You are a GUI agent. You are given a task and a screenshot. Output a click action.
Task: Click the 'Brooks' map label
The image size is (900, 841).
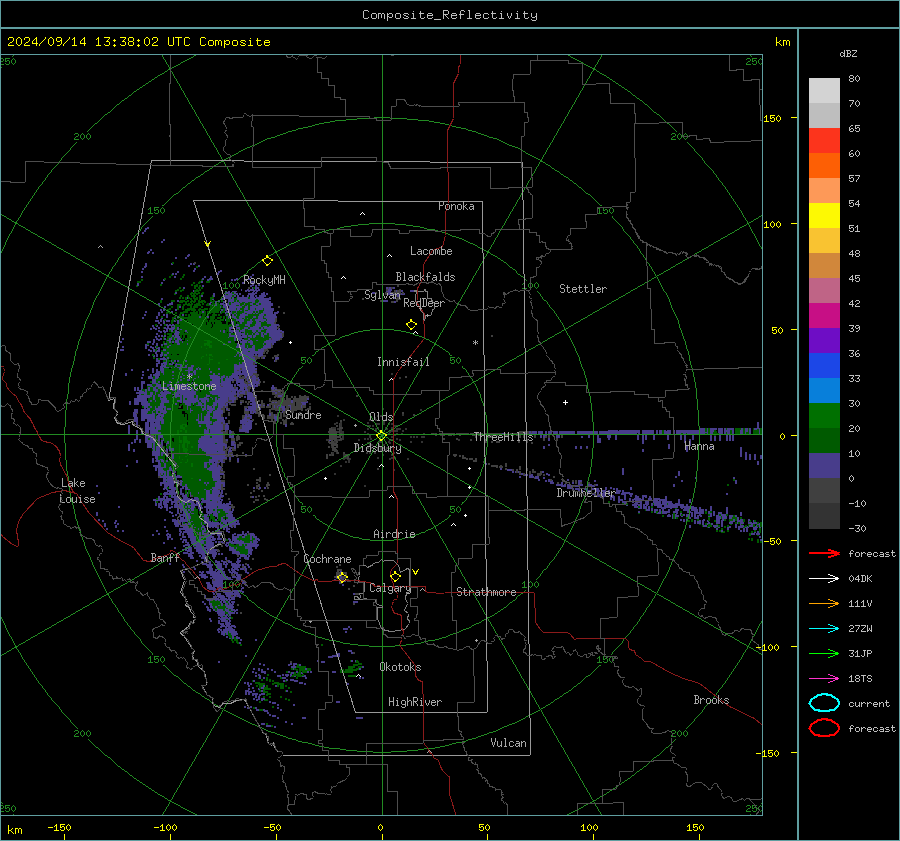(711, 700)
